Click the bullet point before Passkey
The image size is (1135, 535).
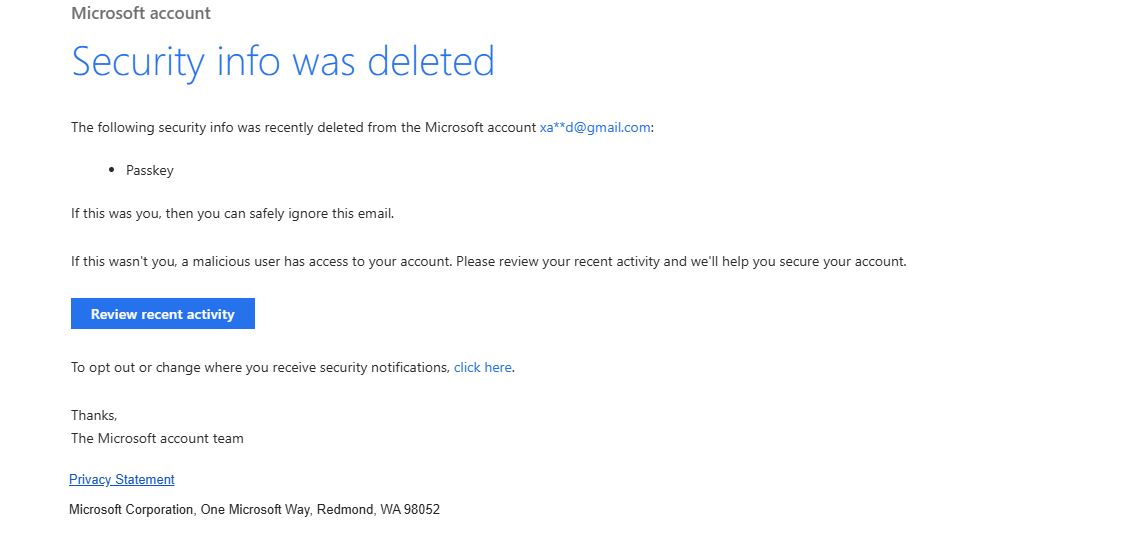[x=111, y=170]
